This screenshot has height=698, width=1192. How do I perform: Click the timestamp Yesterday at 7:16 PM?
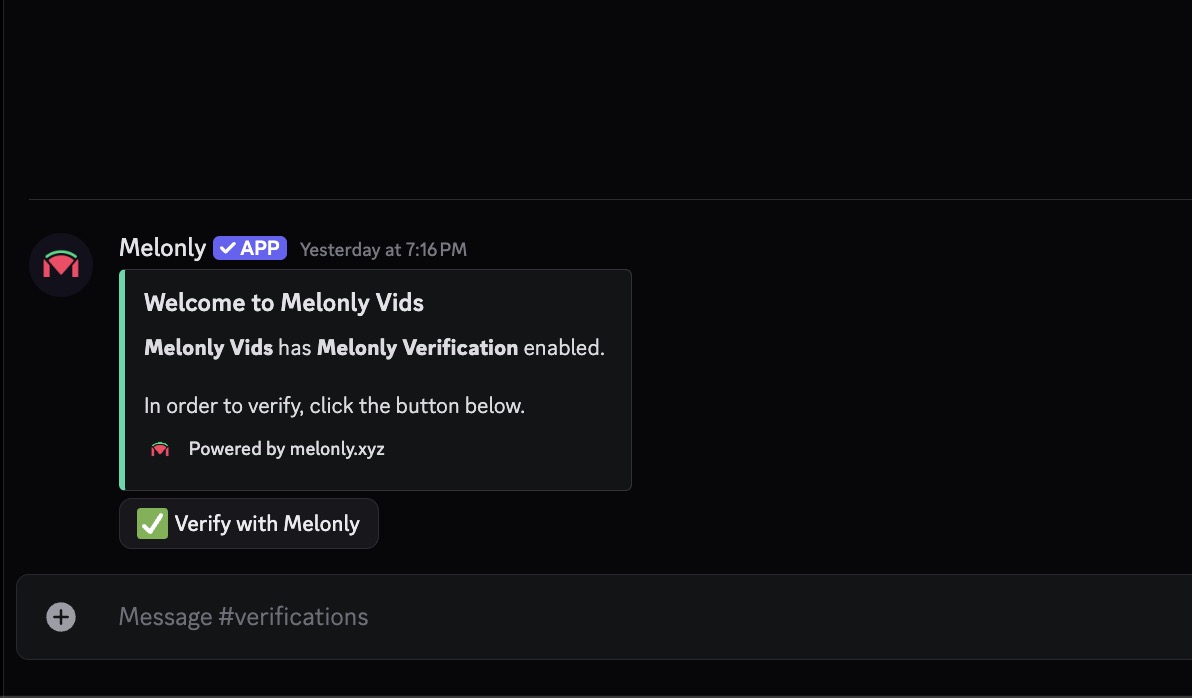(x=382, y=249)
